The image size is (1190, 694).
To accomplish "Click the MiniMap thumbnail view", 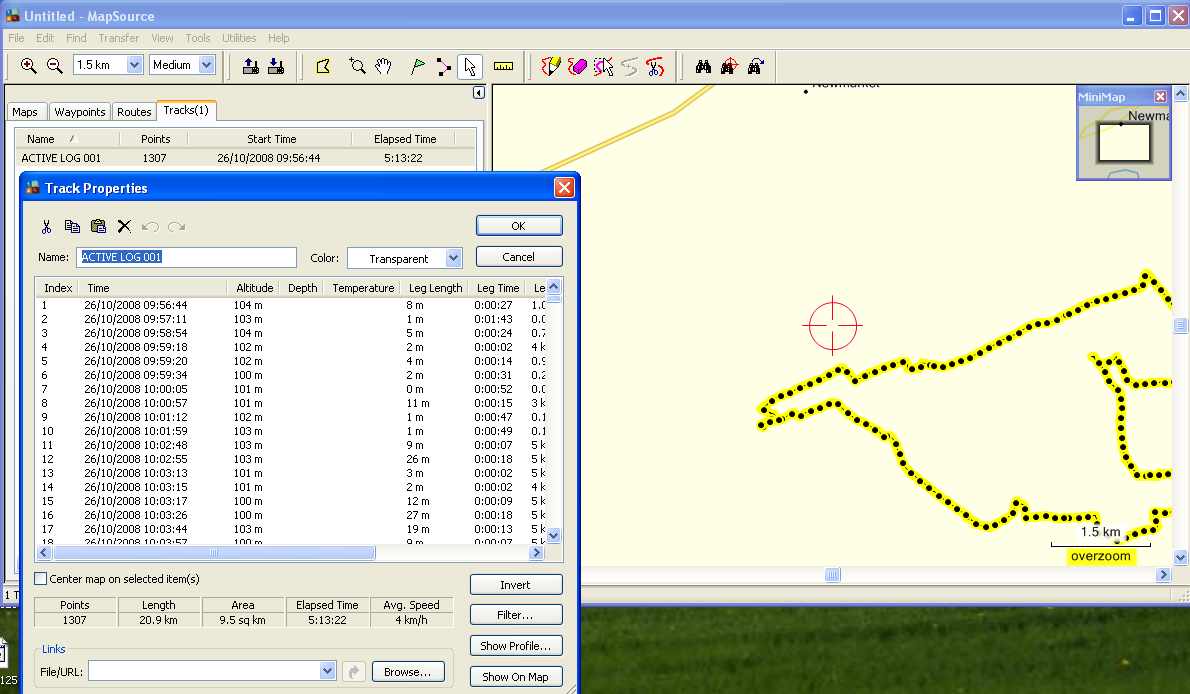I will [x=1123, y=142].
